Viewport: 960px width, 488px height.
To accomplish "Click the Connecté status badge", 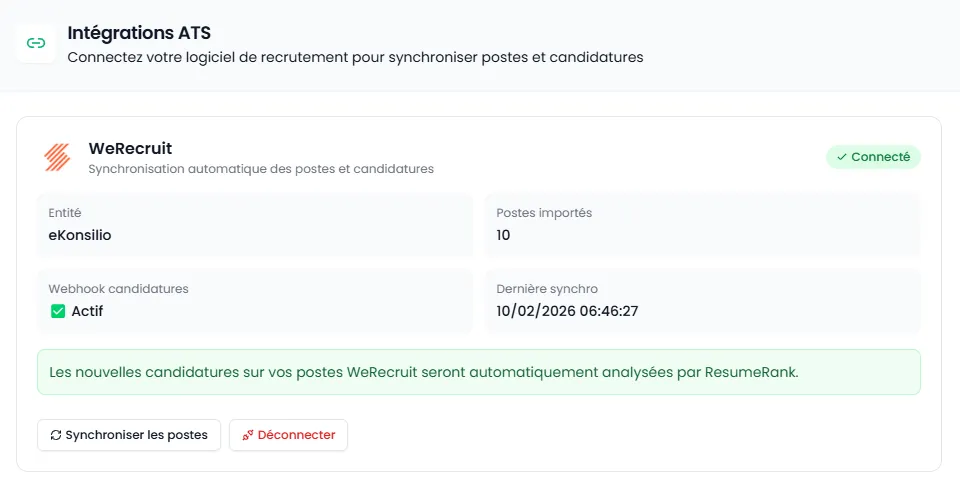I will tap(873, 157).
